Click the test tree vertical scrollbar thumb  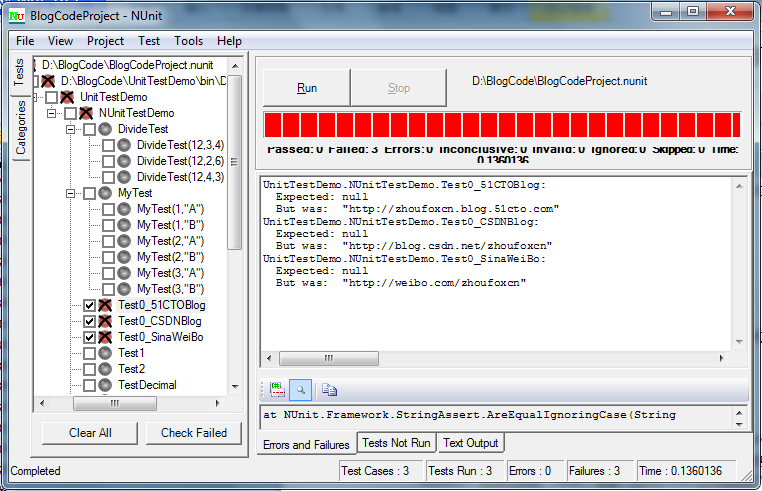click(235, 162)
